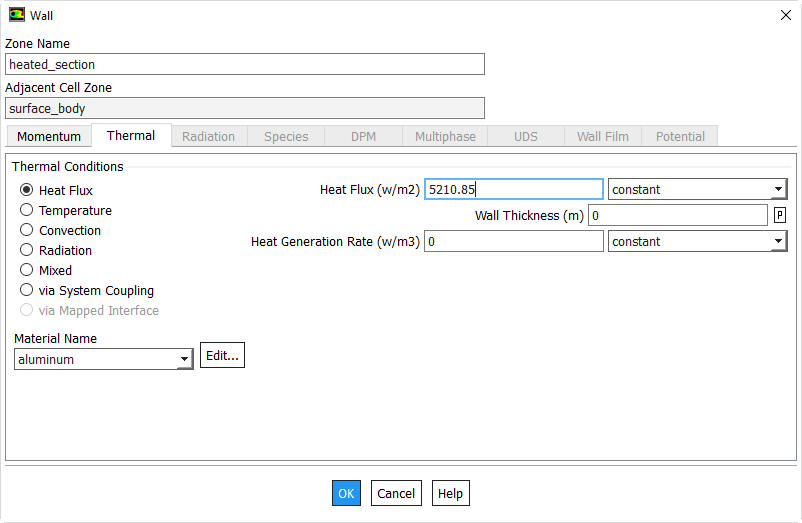
Task: Open the Multiphase tab
Action: (445, 137)
